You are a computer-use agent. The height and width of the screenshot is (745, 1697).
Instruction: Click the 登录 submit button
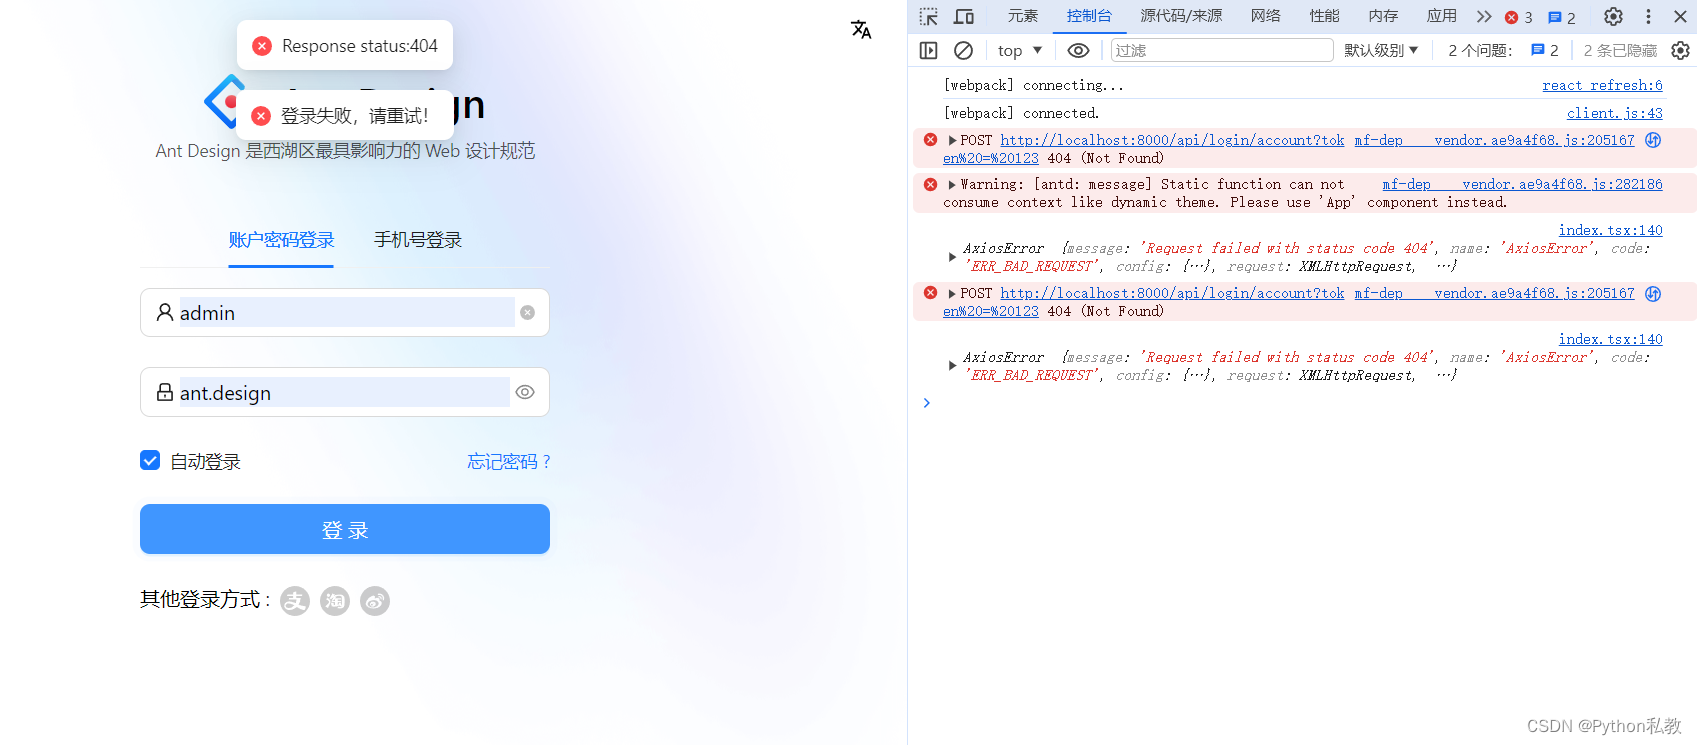click(x=345, y=529)
